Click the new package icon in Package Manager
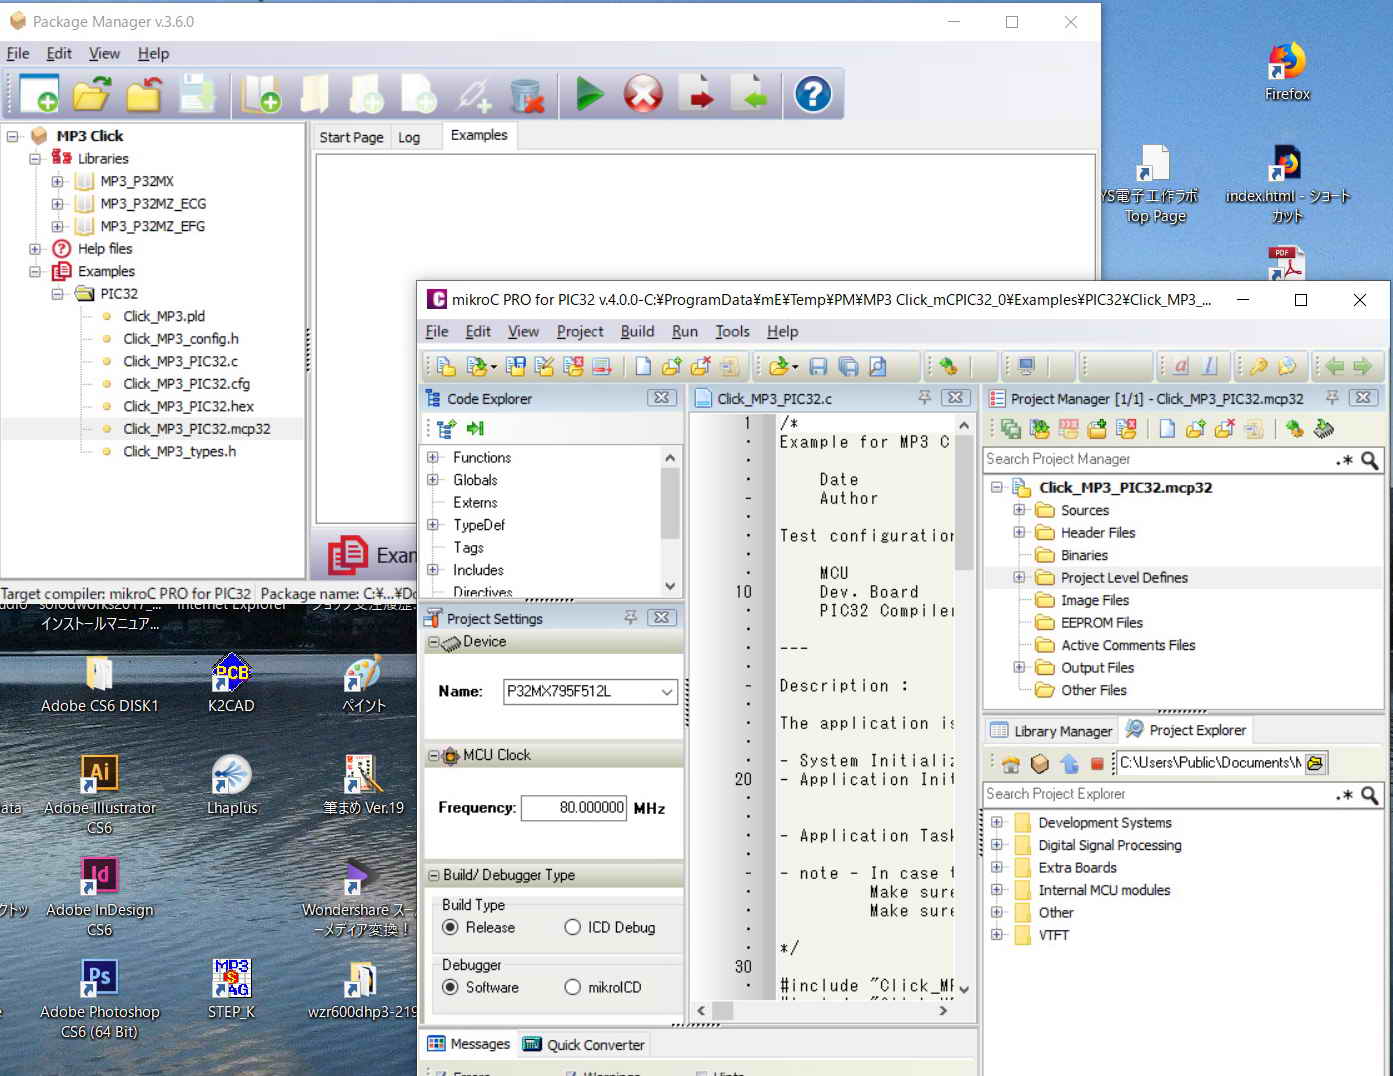This screenshot has width=1393, height=1076. (x=38, y=94)
